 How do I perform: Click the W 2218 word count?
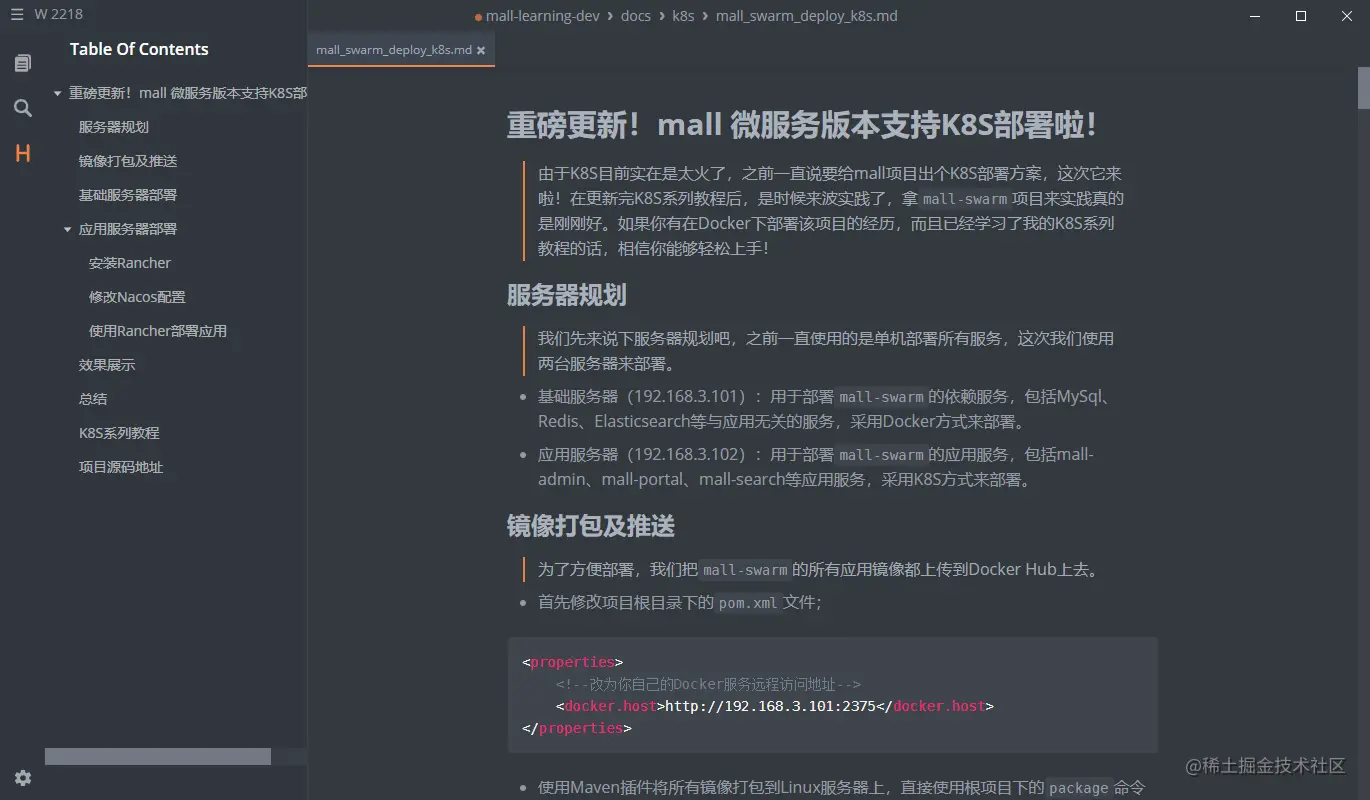coord(58,15)
